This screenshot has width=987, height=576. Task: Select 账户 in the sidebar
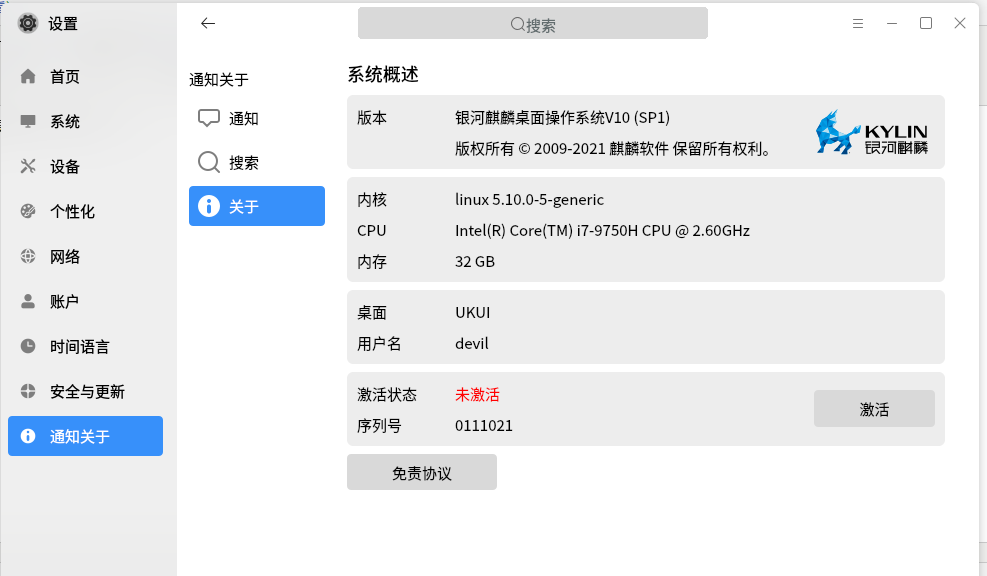click(86, 302)
